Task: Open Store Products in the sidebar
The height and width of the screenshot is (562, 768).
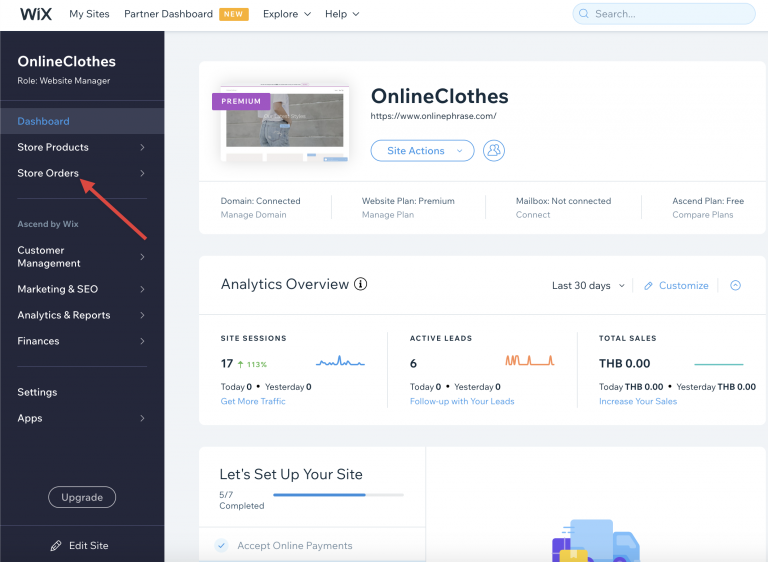Action: pos(53,147)
